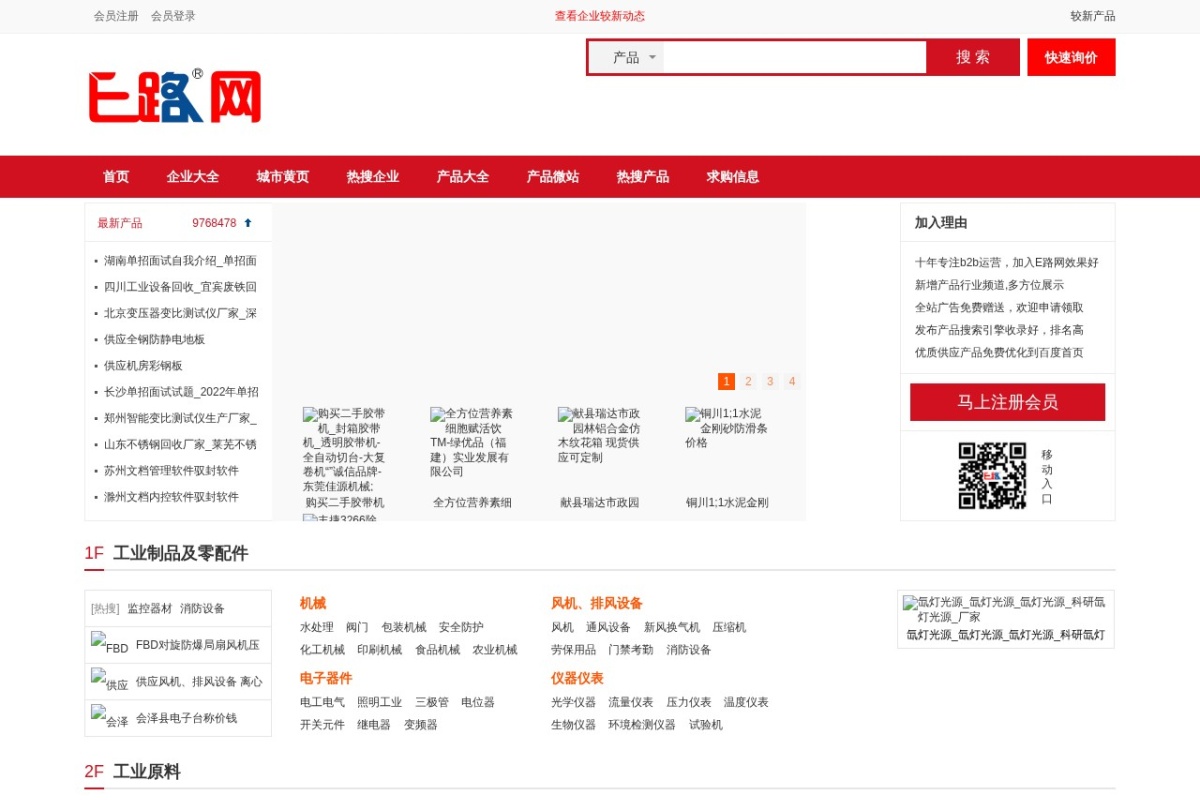
Task: Open 查看企业较新动态 link
Action: click(x=600, y=16)
